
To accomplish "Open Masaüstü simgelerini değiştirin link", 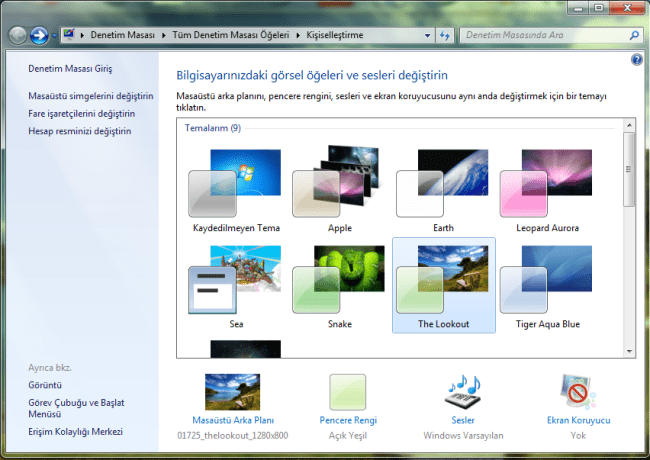I will point(91,96).
